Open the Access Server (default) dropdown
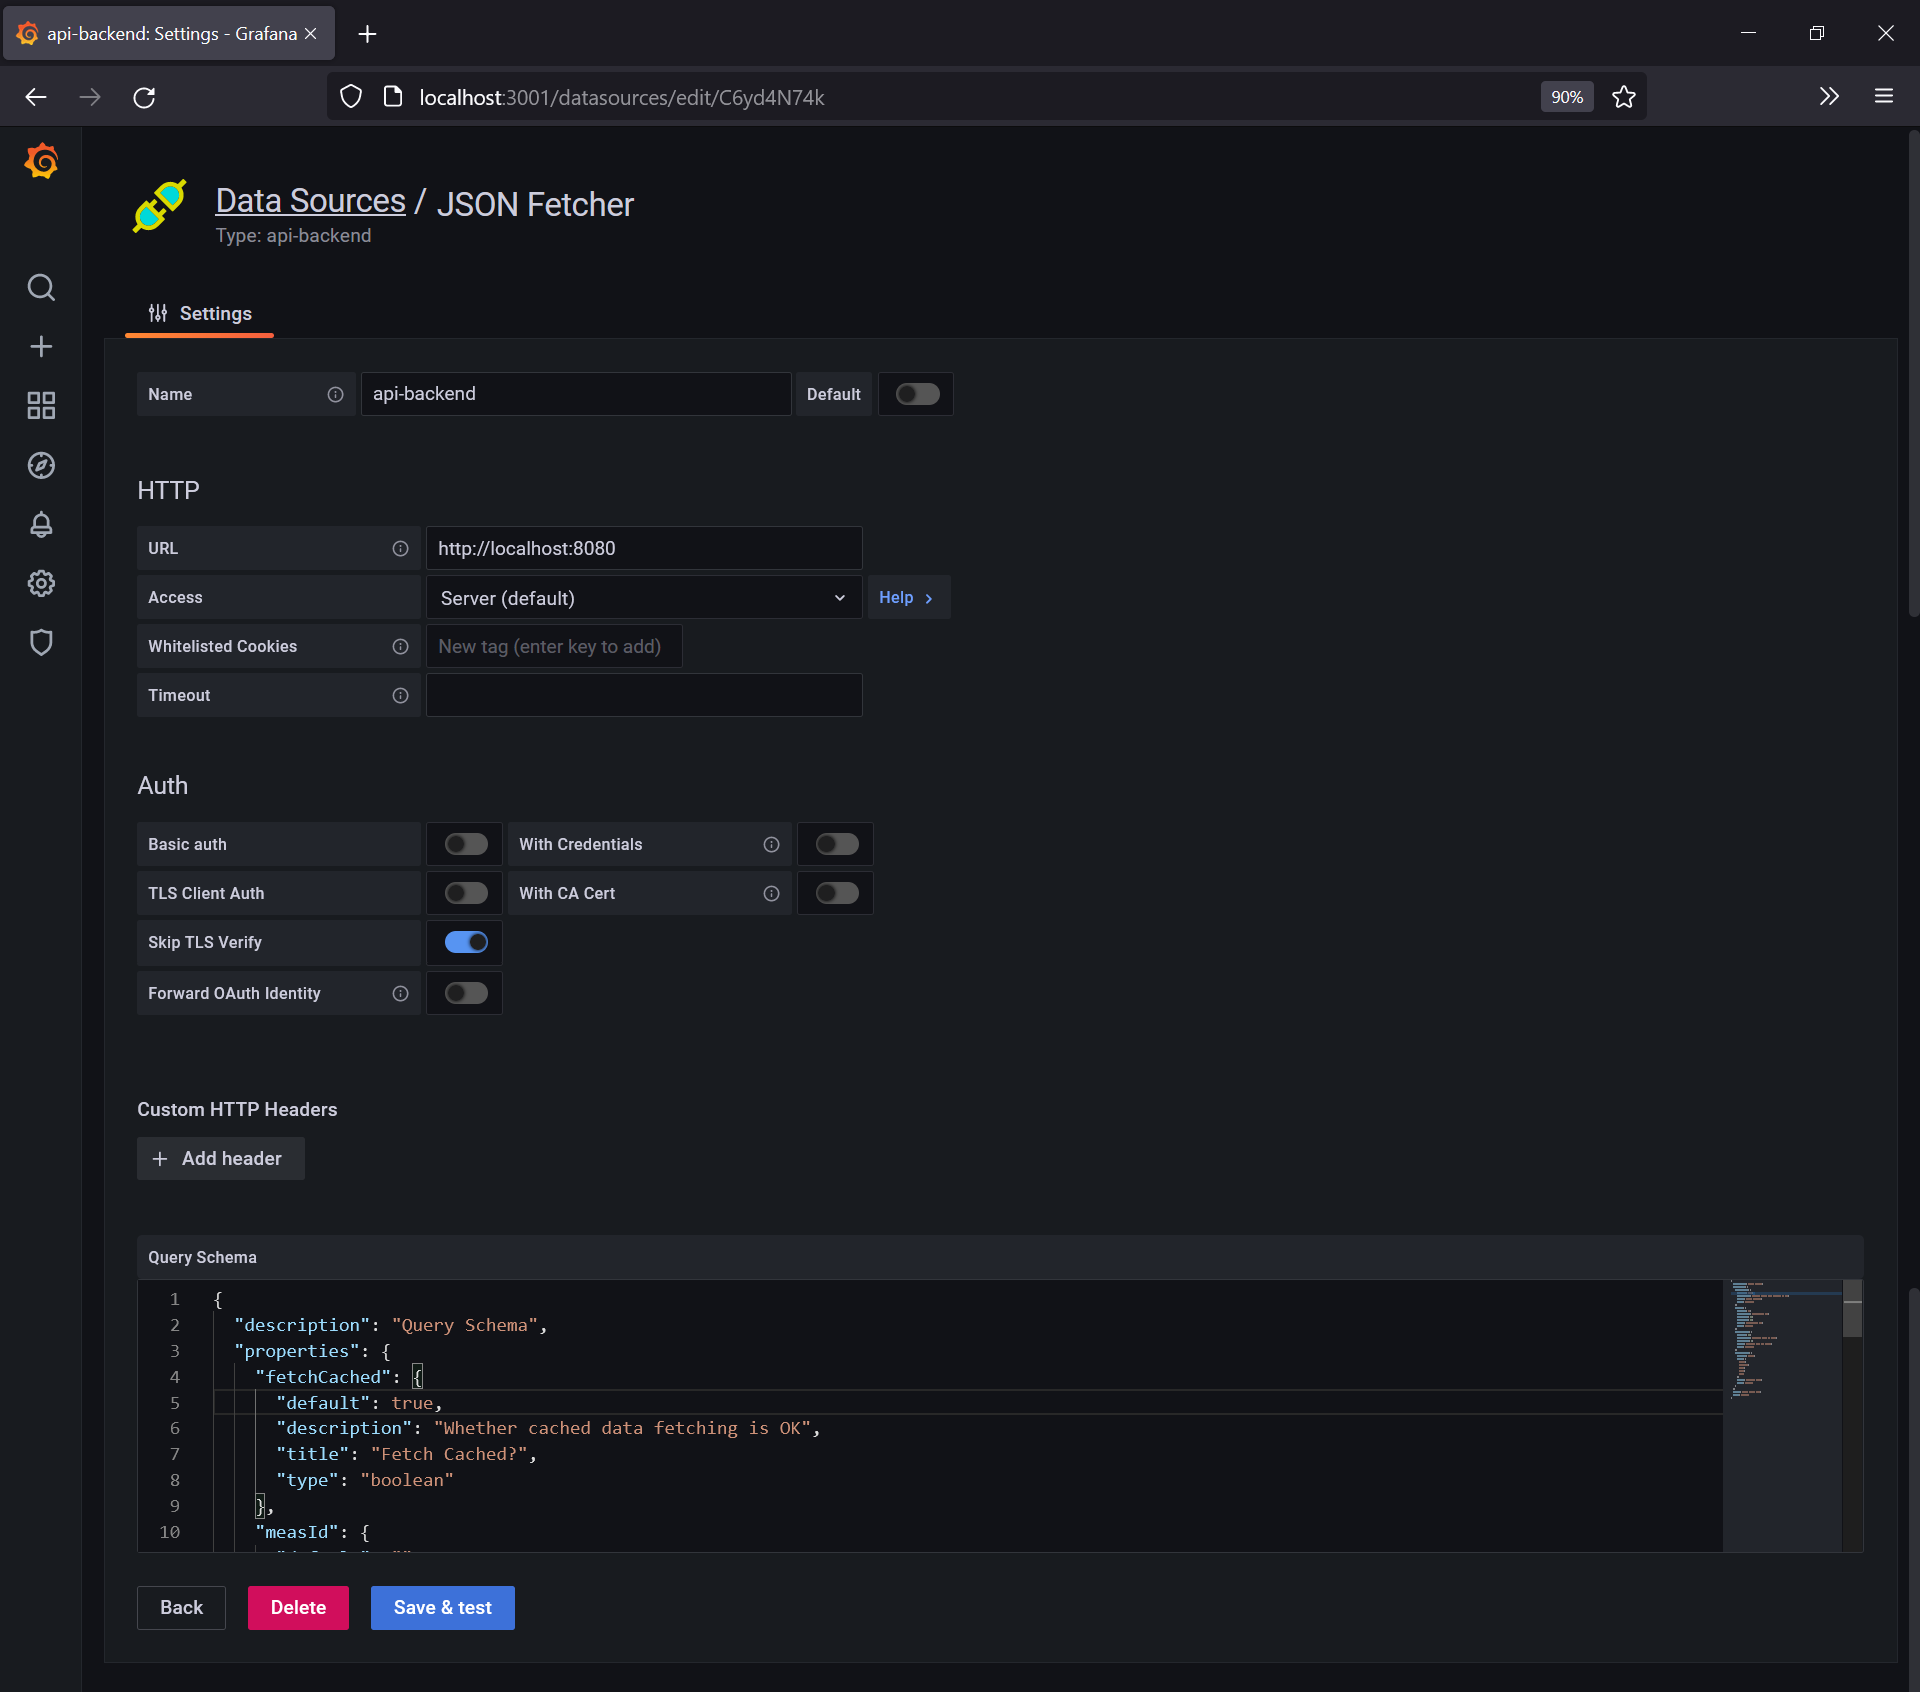 pos(643,598)
